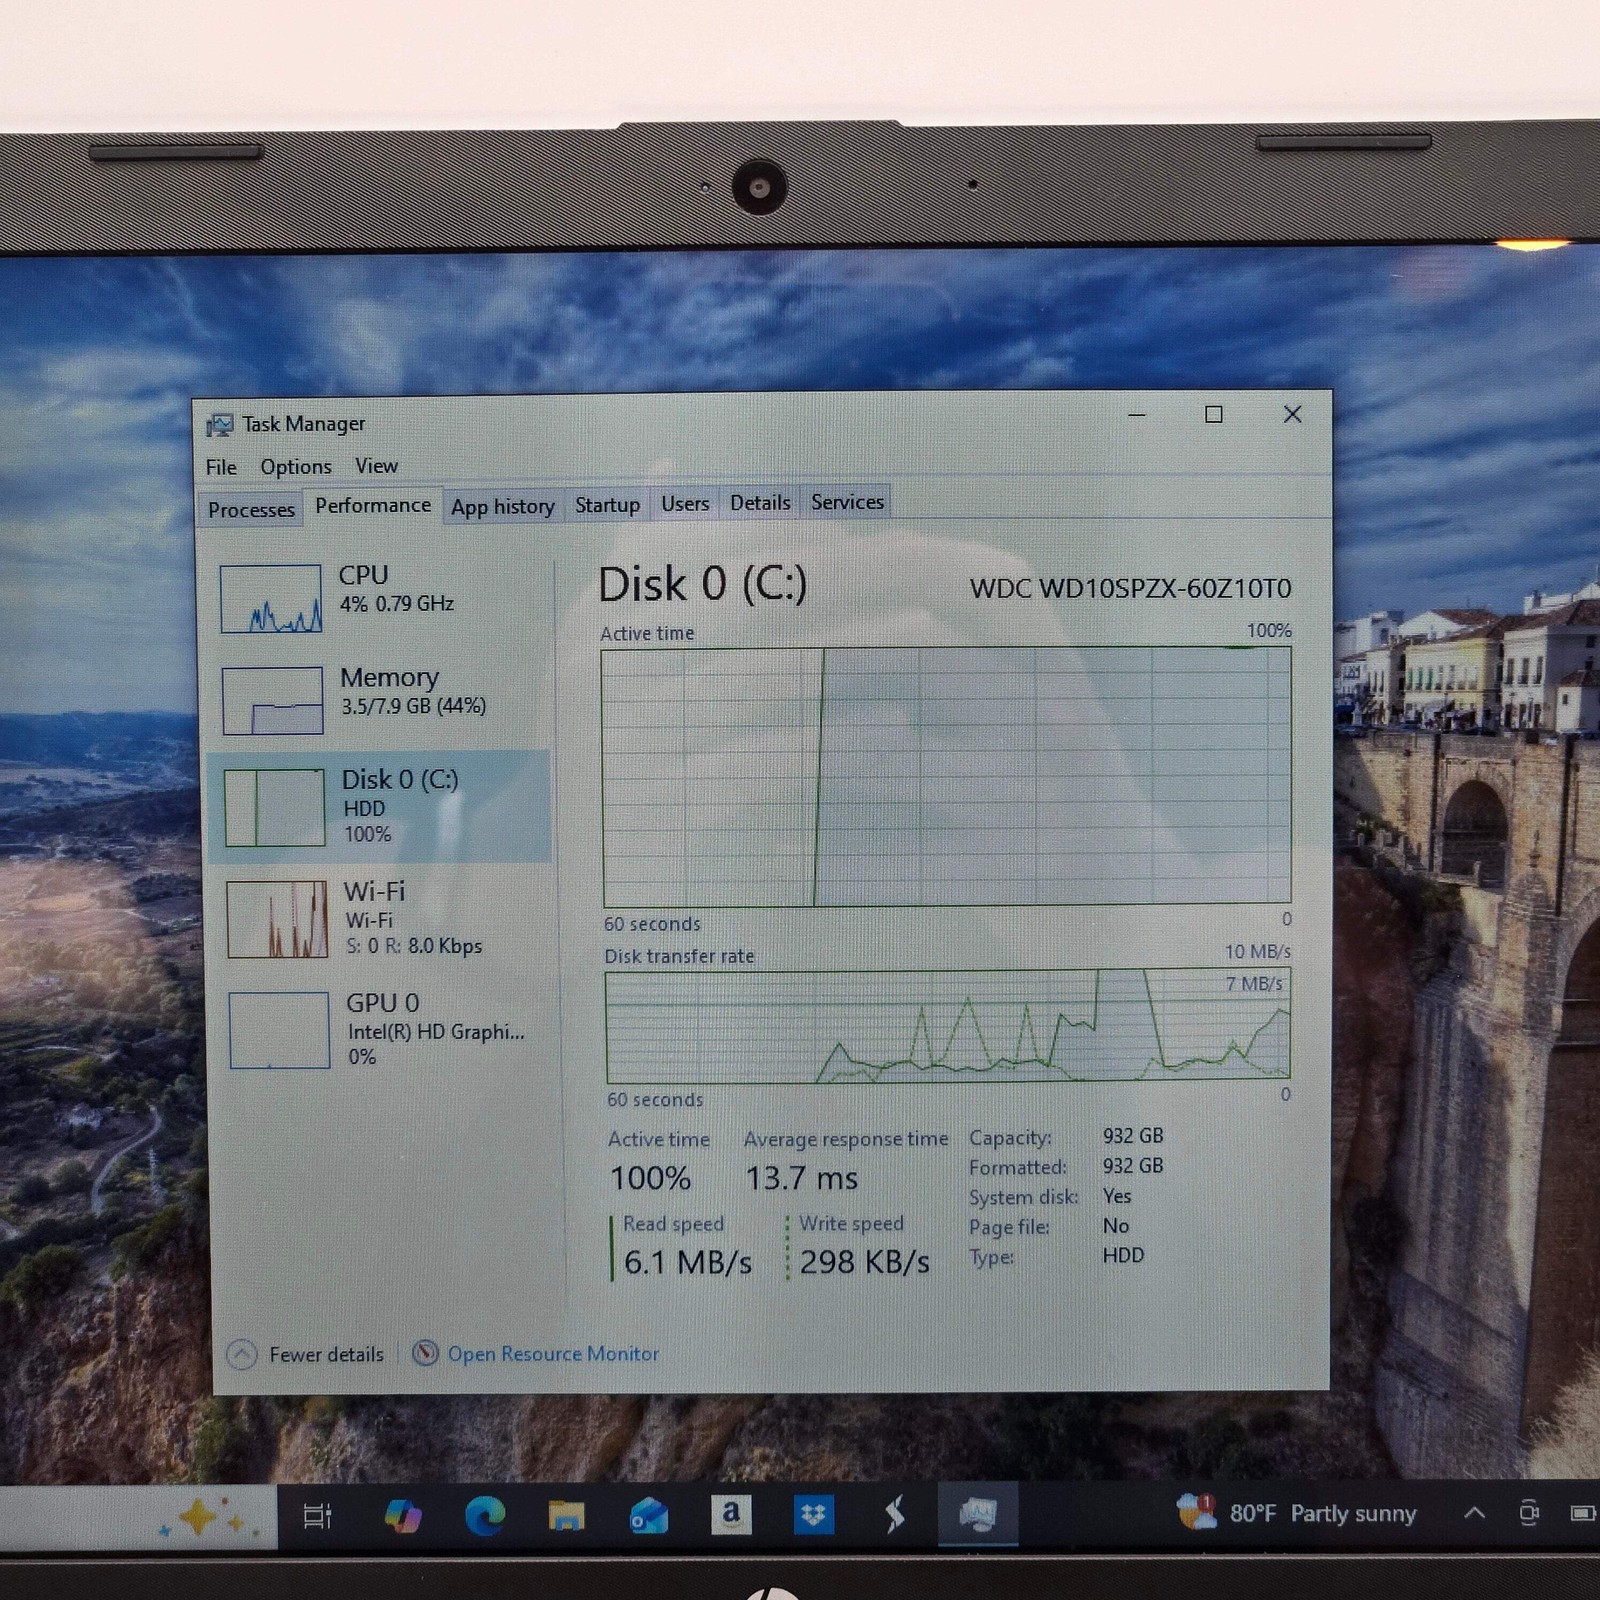Close the Task Manager window
This screenshot has width=1600, height=1600.
pos(1292,414)
